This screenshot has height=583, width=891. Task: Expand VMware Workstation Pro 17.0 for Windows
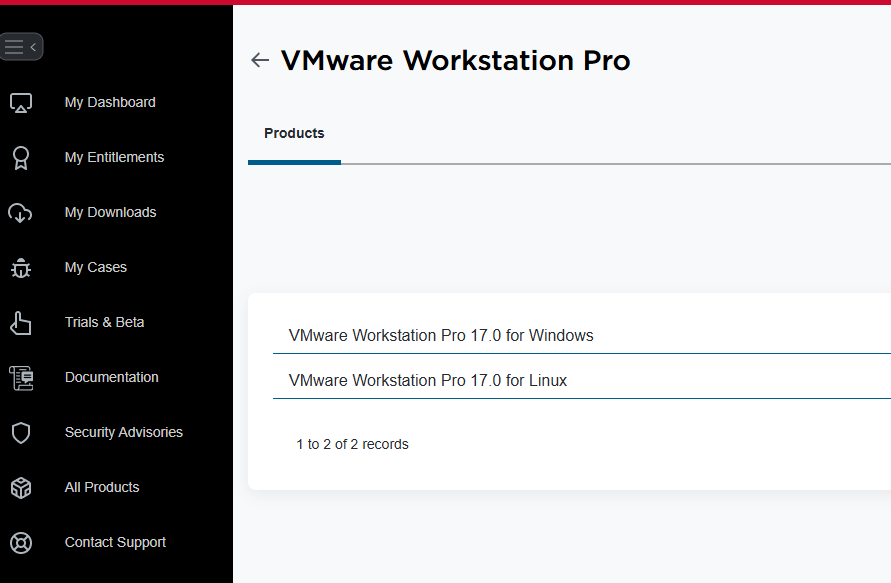pyautogui.click(x=441, y=336)
